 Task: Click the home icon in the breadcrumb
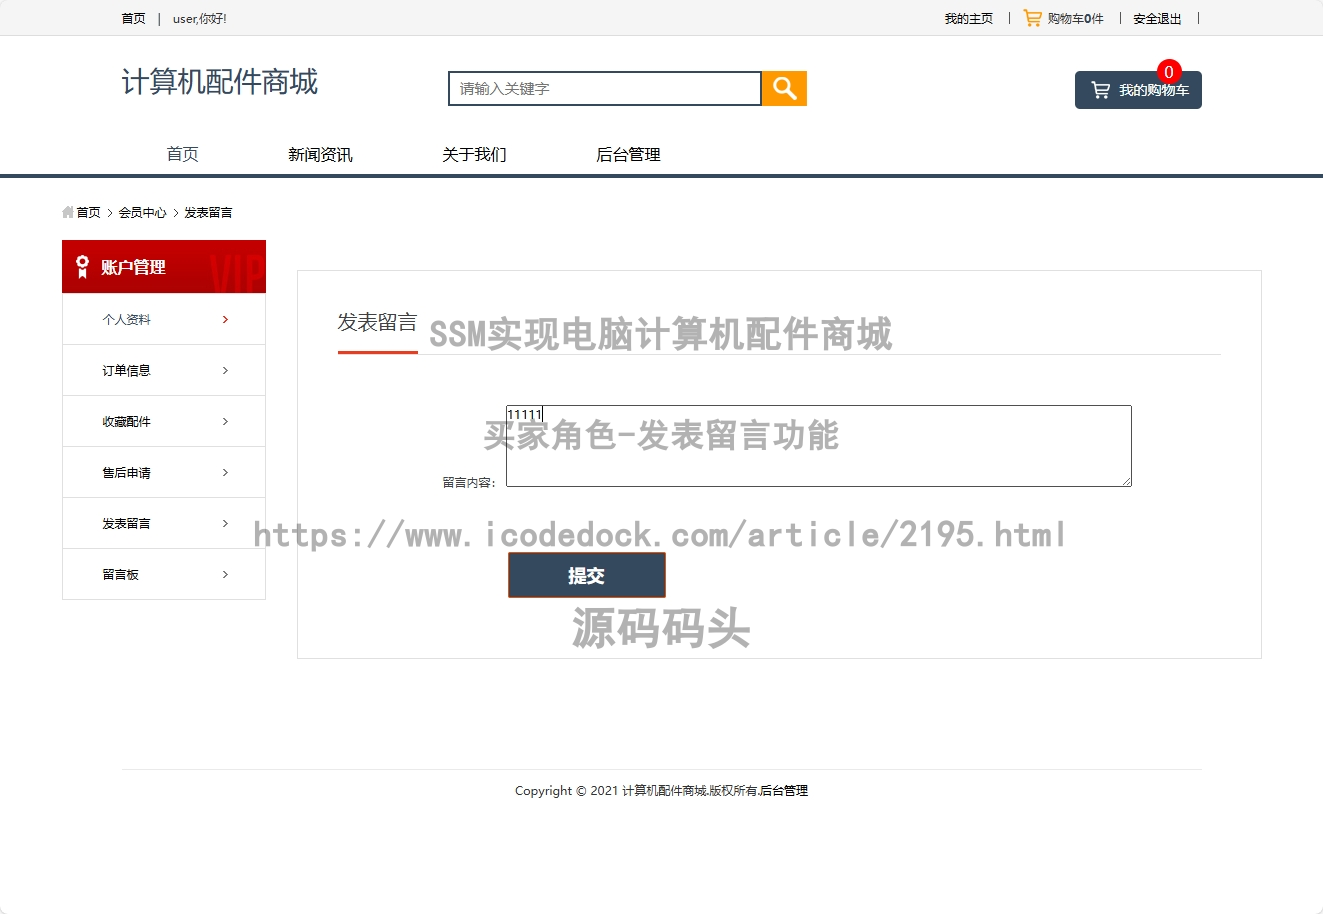point(67,212)
